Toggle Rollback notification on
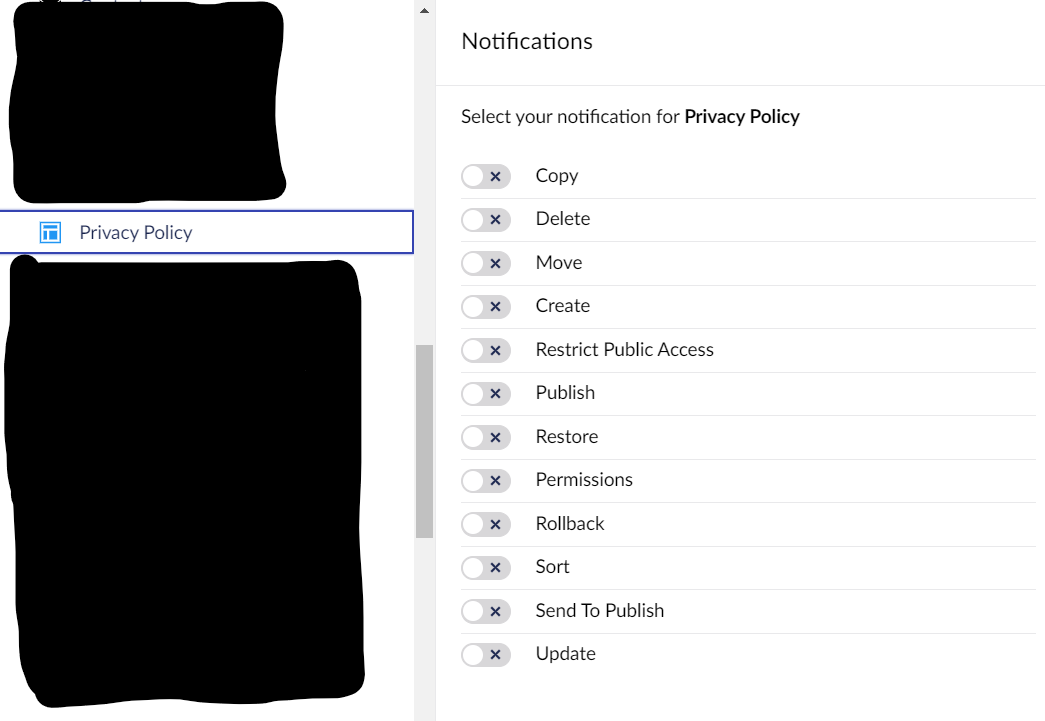Screen dimensions: 1045x721 tap(486, 524)
